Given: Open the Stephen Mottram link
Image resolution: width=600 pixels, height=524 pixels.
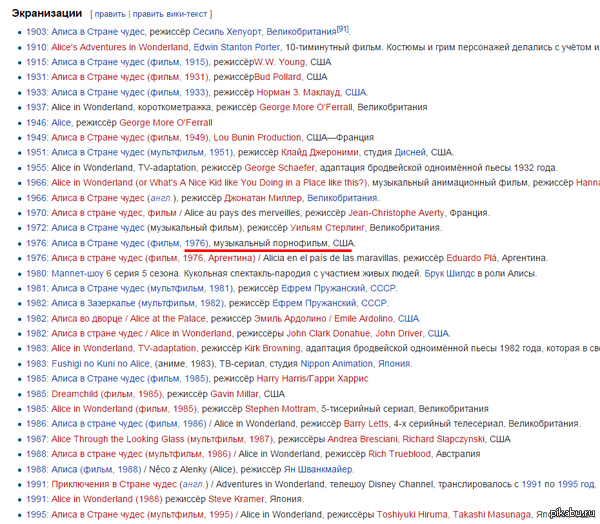Looking at the screenshot, I should tap(280, 409).
